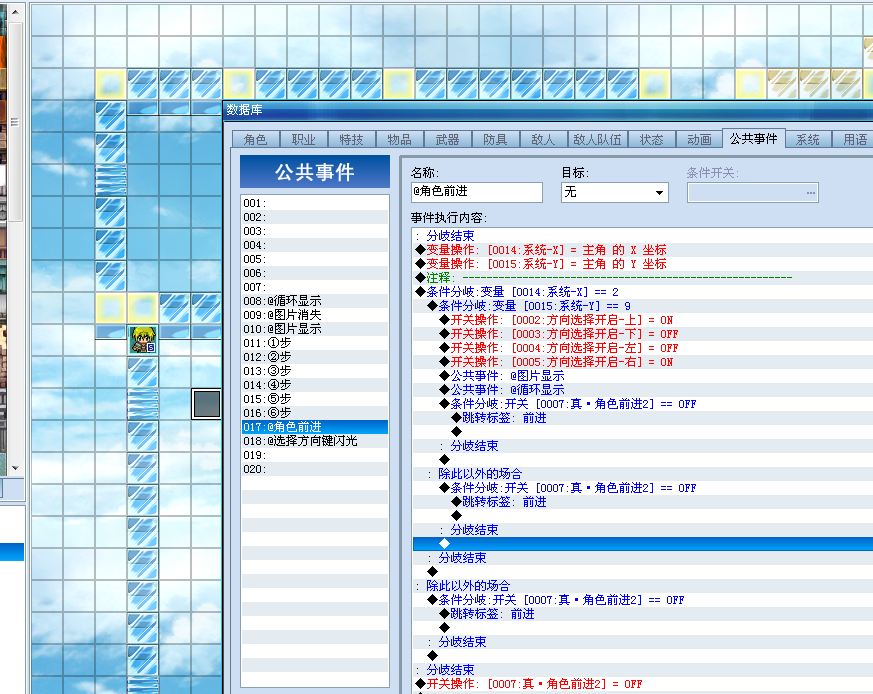Select the 公共事件 tab

point(753,138)
